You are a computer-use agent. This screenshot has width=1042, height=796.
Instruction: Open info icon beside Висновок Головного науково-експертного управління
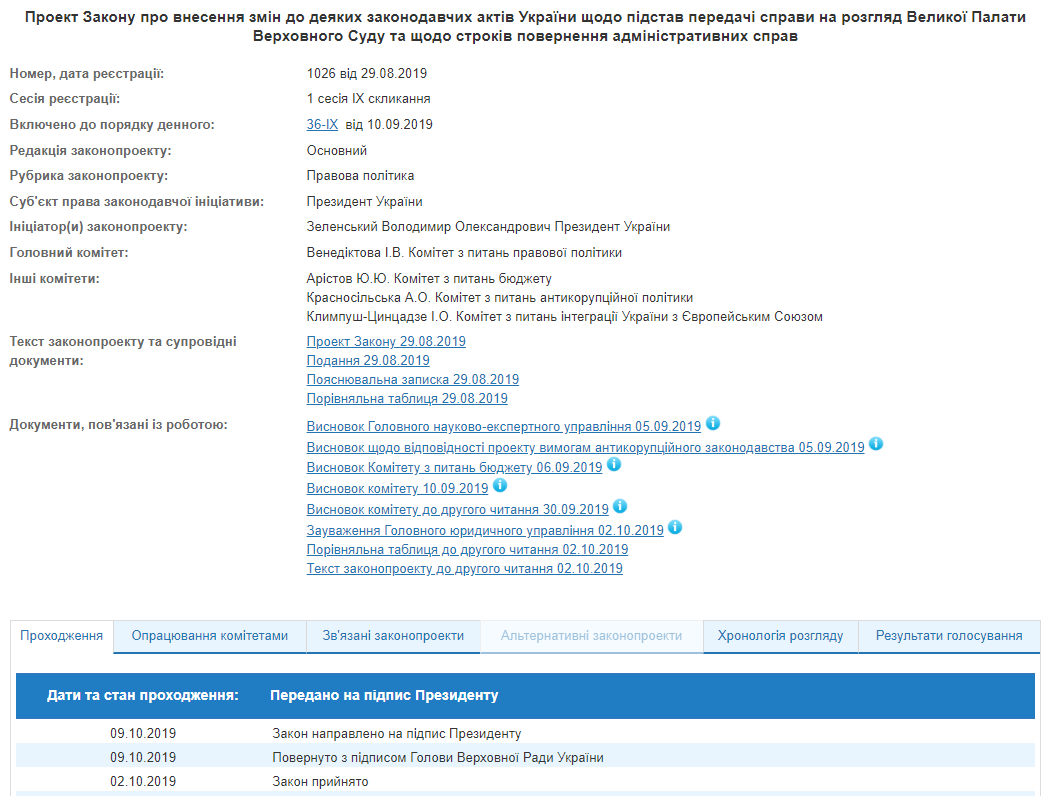(713, 424)
